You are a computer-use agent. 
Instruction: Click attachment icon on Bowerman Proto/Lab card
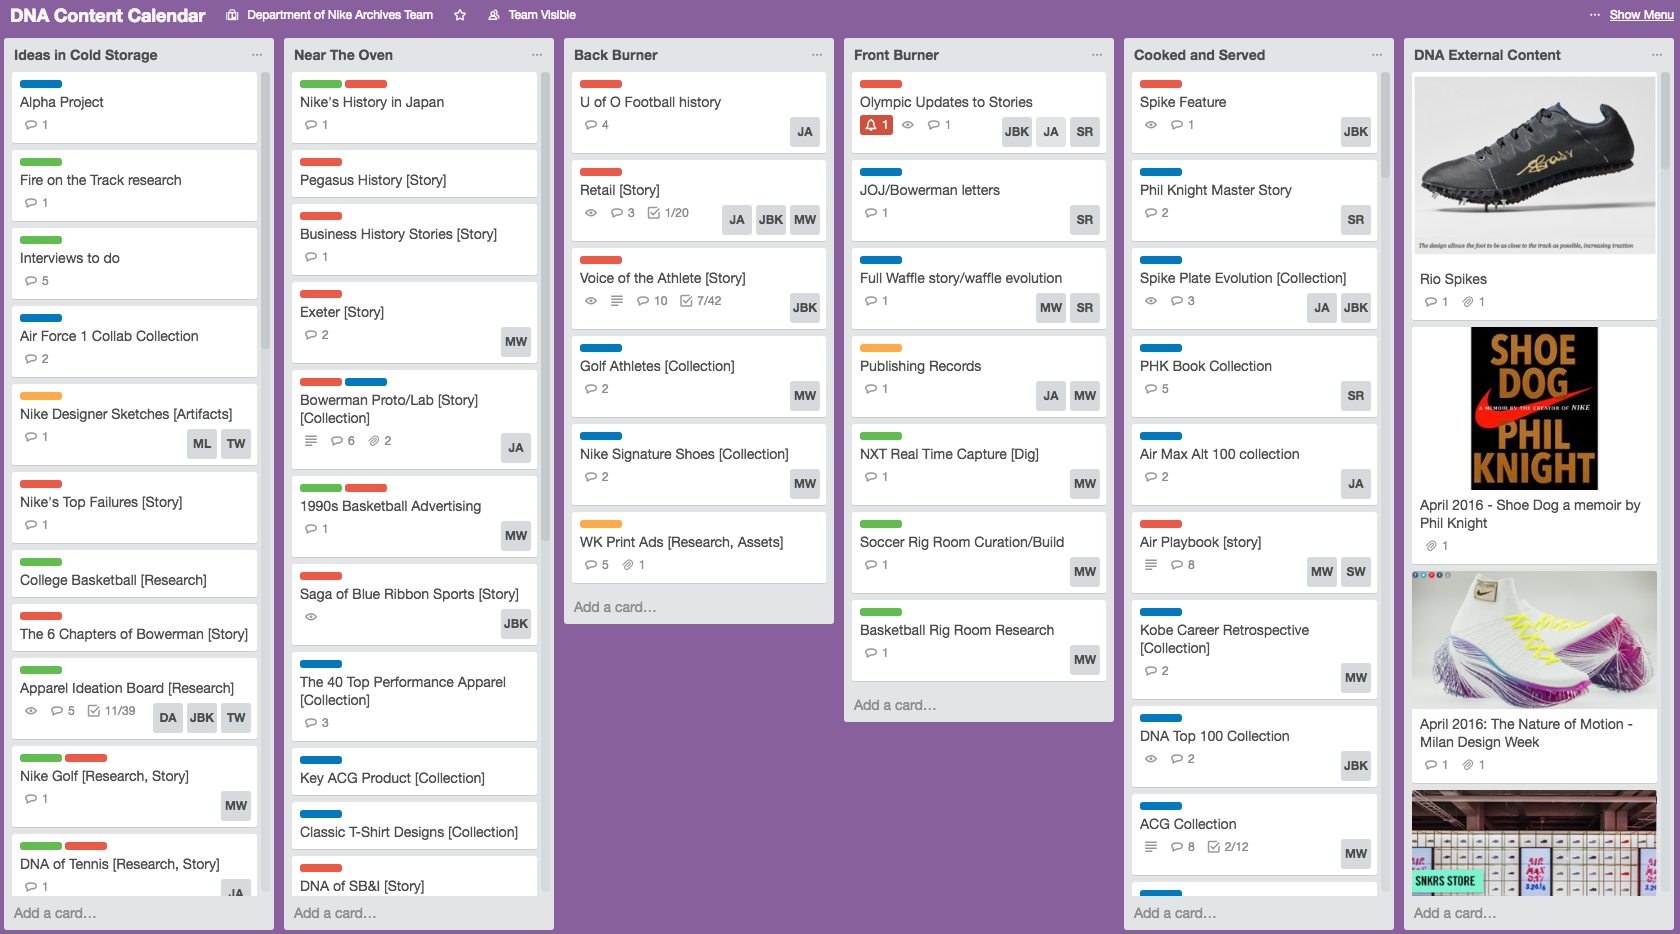point(374,441)
